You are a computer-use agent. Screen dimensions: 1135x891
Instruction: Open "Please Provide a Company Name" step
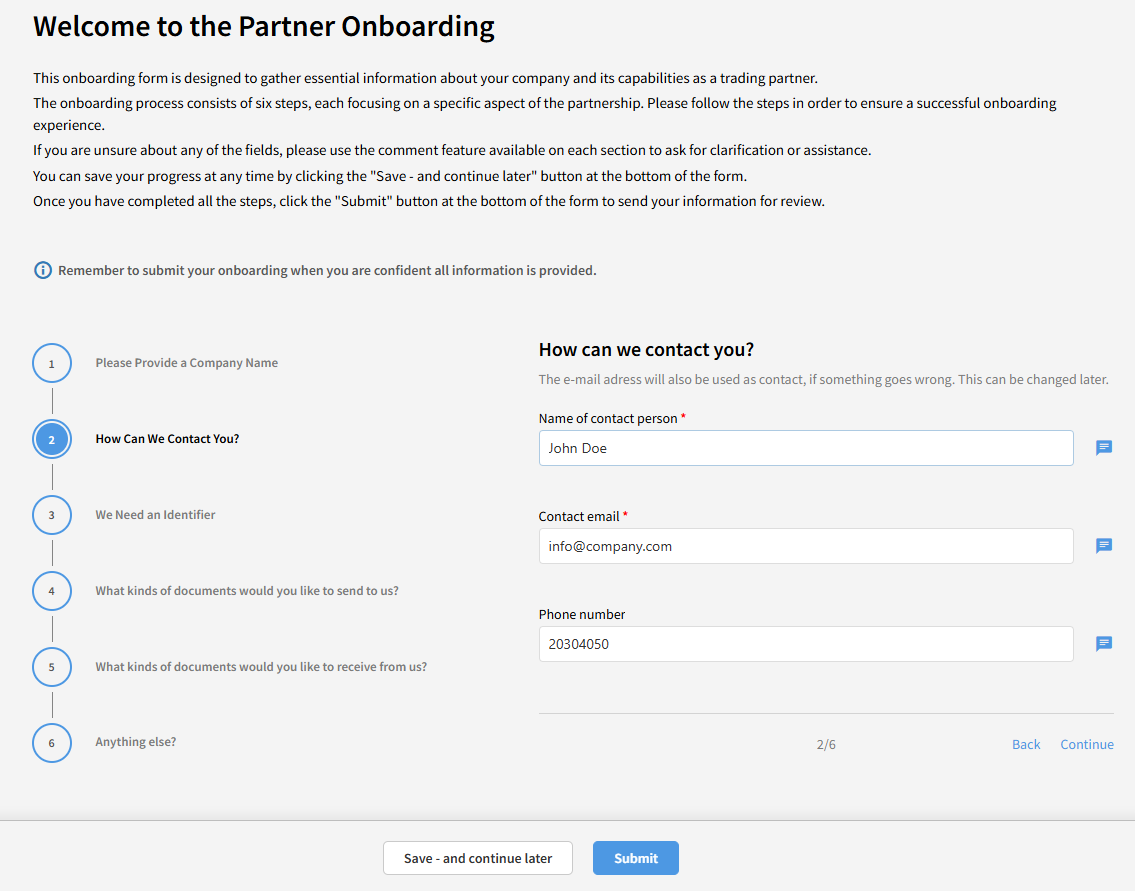pyautogui.click(x=187, y=363)
